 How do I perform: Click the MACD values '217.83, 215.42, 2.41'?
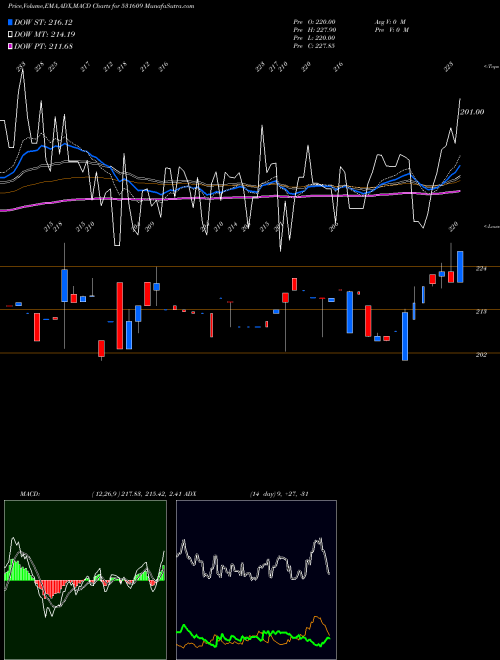[151, 494]
